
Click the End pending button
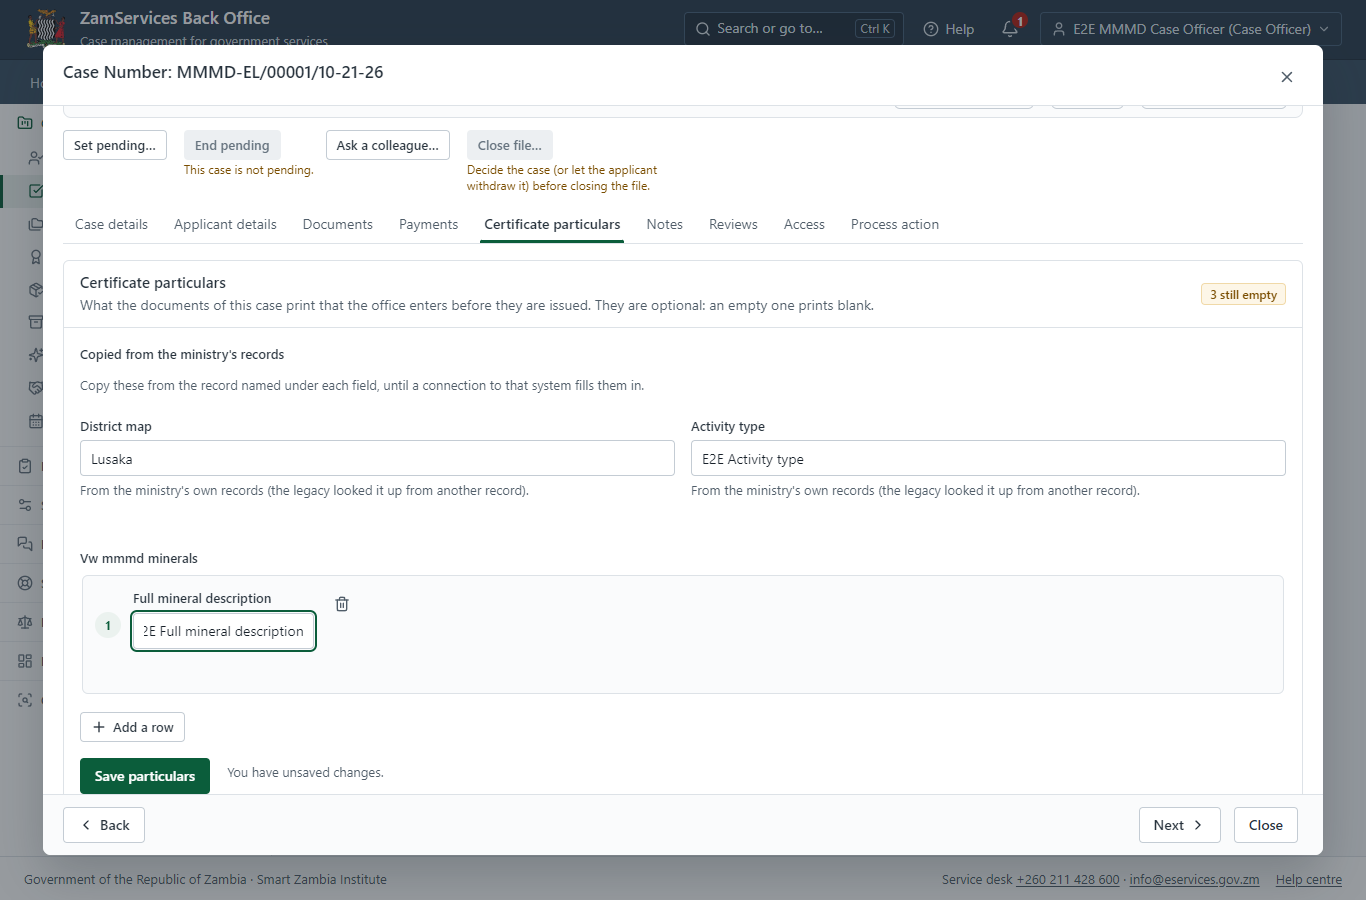[232, 145]
